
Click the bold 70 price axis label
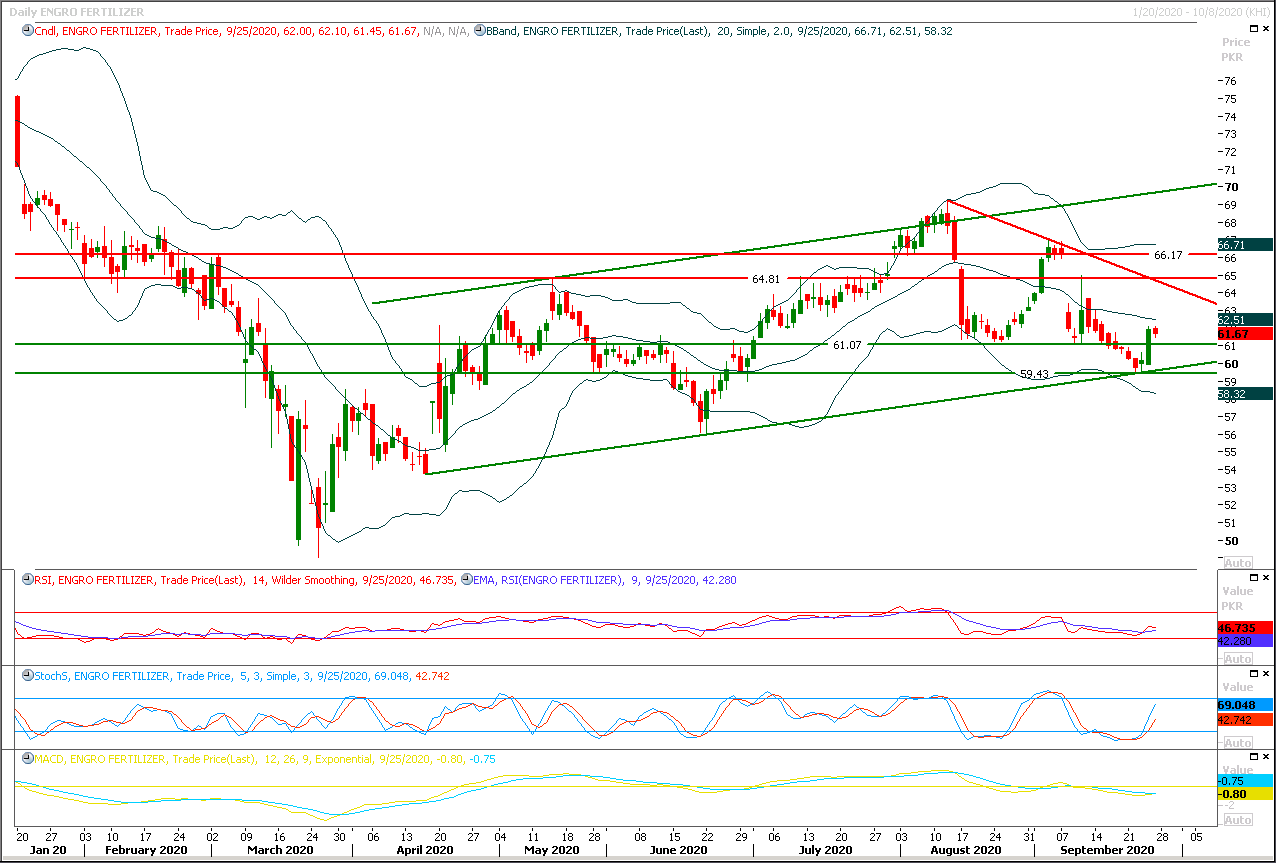[x=1231, y=187]
